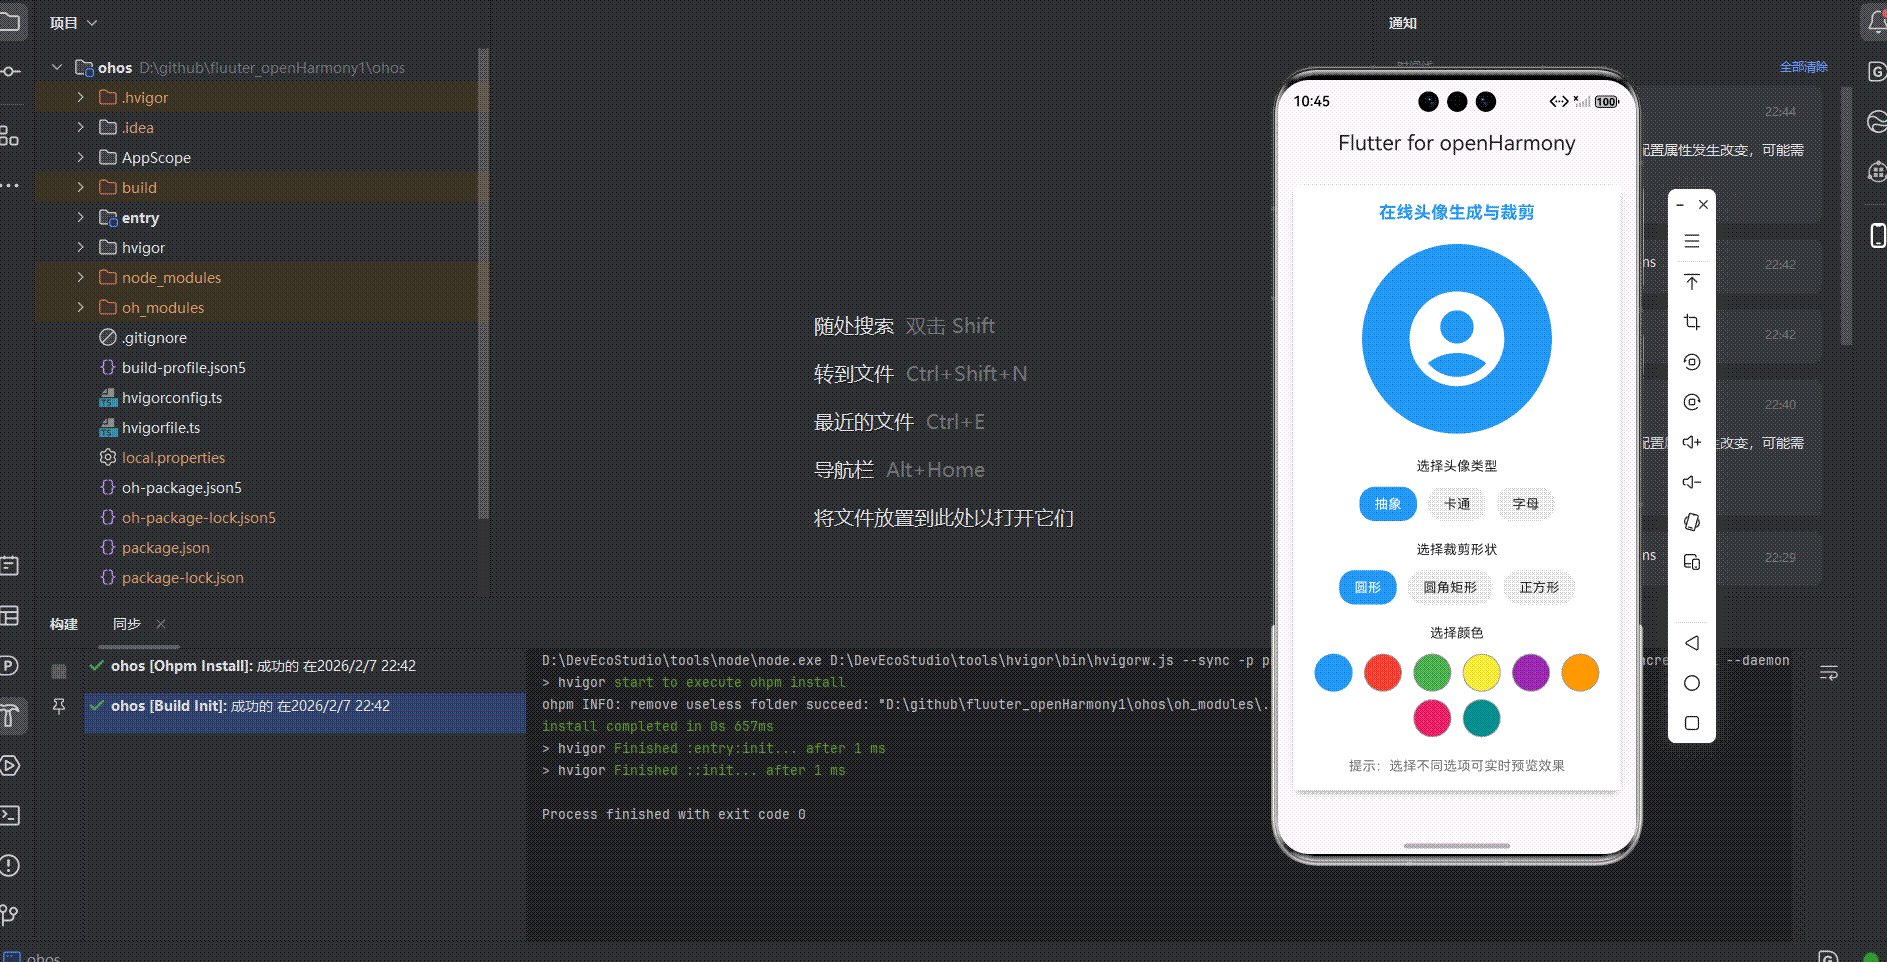Pick the yellow color swatch

(x=1482, y=672)
